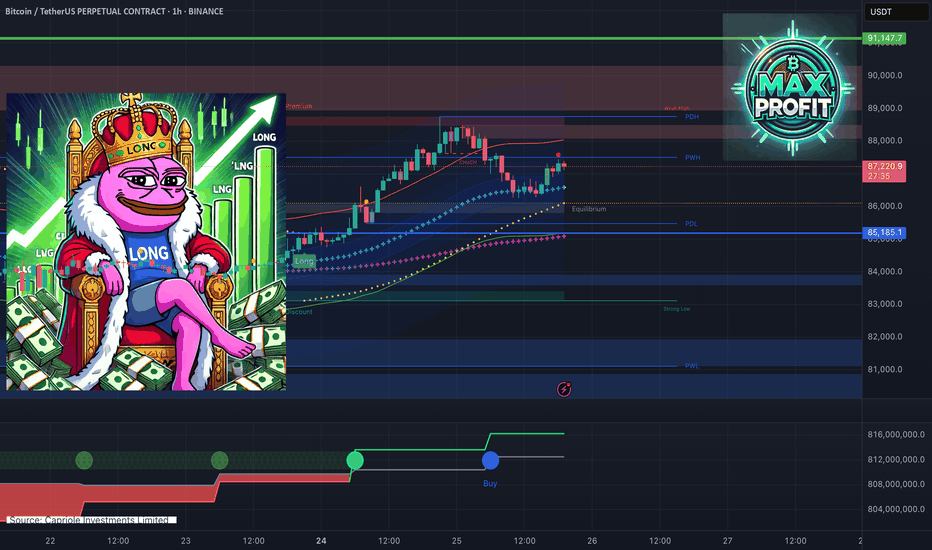Screen dimensions: 932x550
Task: Click the PDH line label
Action: 692,117
